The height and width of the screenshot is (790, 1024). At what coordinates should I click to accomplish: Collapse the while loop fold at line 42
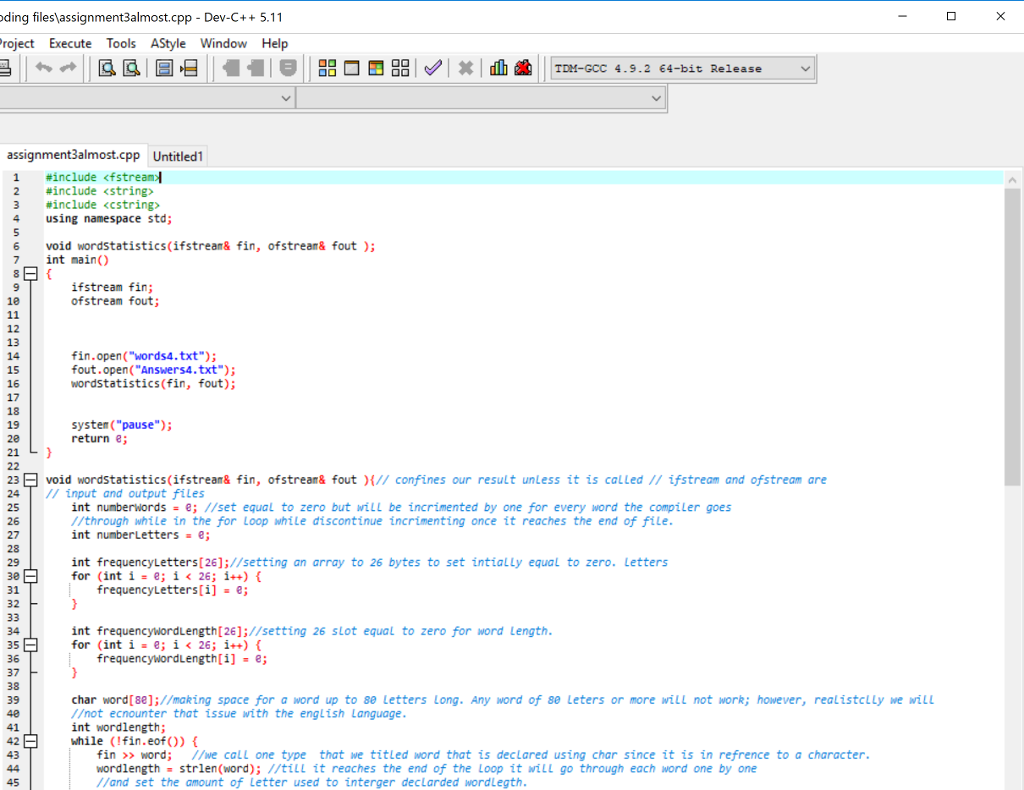point(30,741)
